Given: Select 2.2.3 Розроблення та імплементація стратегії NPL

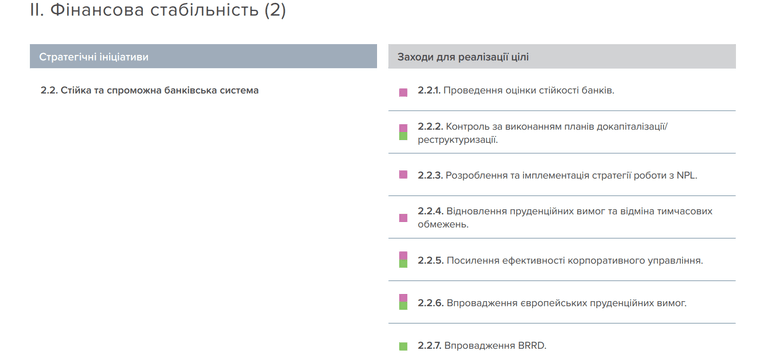Looking at the screenshot, I should (x=557, y=175).
